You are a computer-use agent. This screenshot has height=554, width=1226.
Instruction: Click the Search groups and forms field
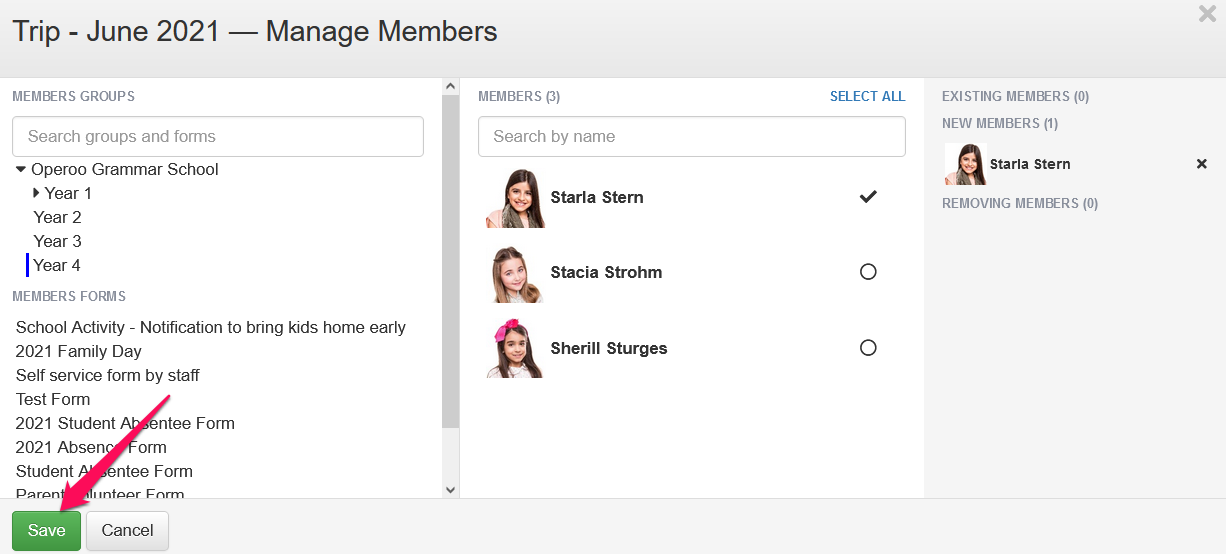coord(218,137)
